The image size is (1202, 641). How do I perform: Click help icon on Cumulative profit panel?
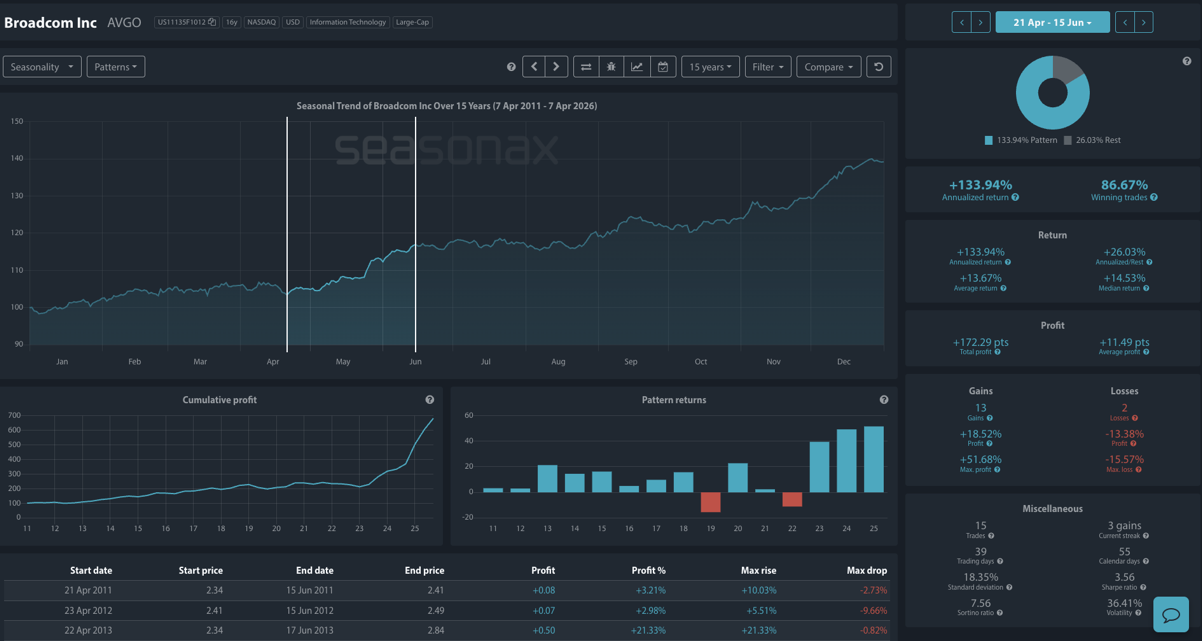point(430,400)
